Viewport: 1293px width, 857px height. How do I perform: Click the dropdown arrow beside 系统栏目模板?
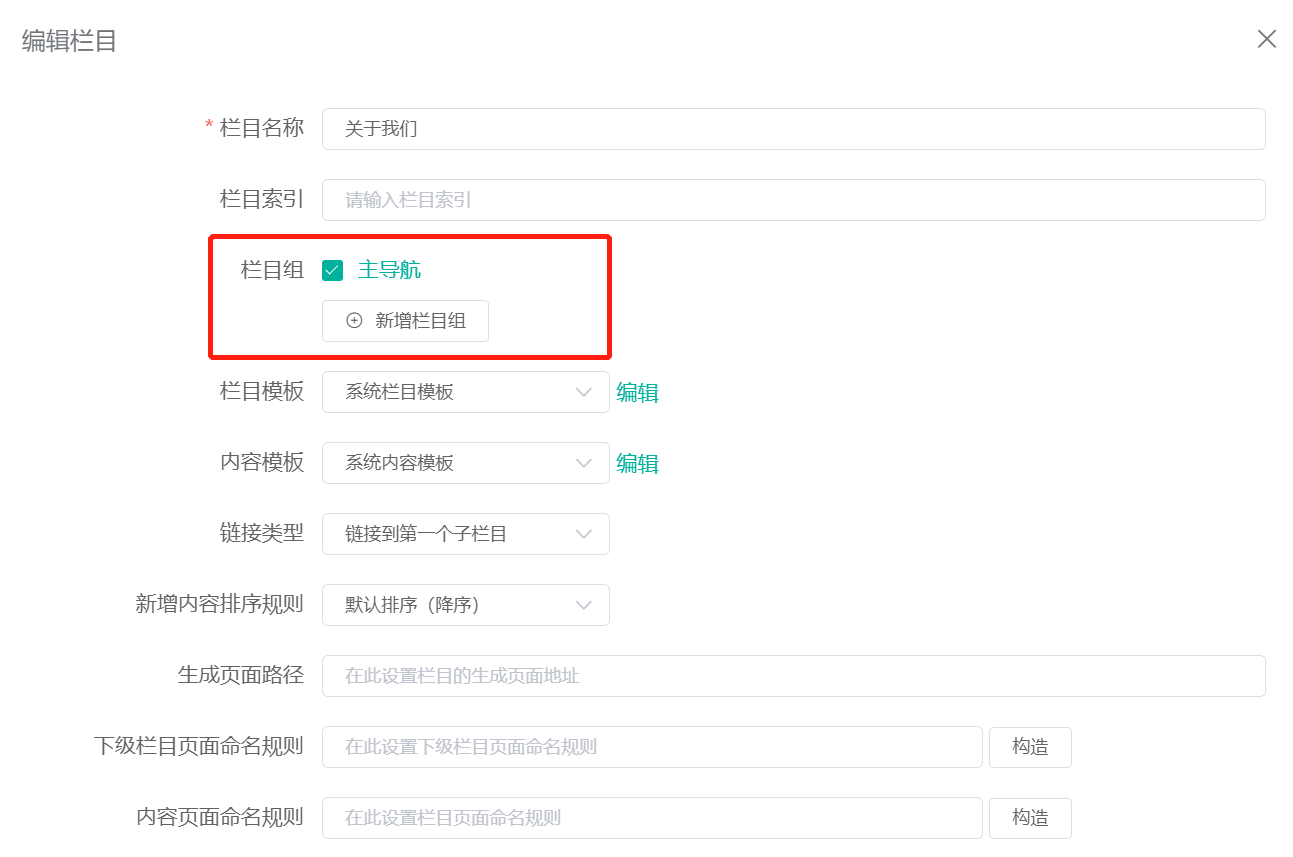[x=586, y=392]
